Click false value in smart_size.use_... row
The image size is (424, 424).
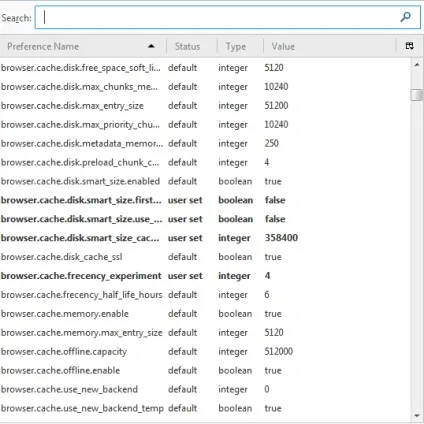coord(275,219)
